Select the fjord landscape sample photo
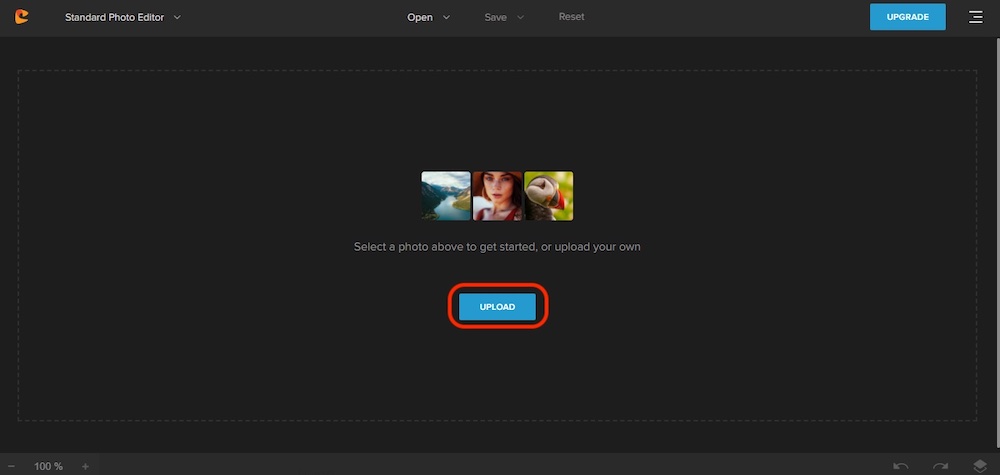The image size is (1000, 475). point(446,196)
